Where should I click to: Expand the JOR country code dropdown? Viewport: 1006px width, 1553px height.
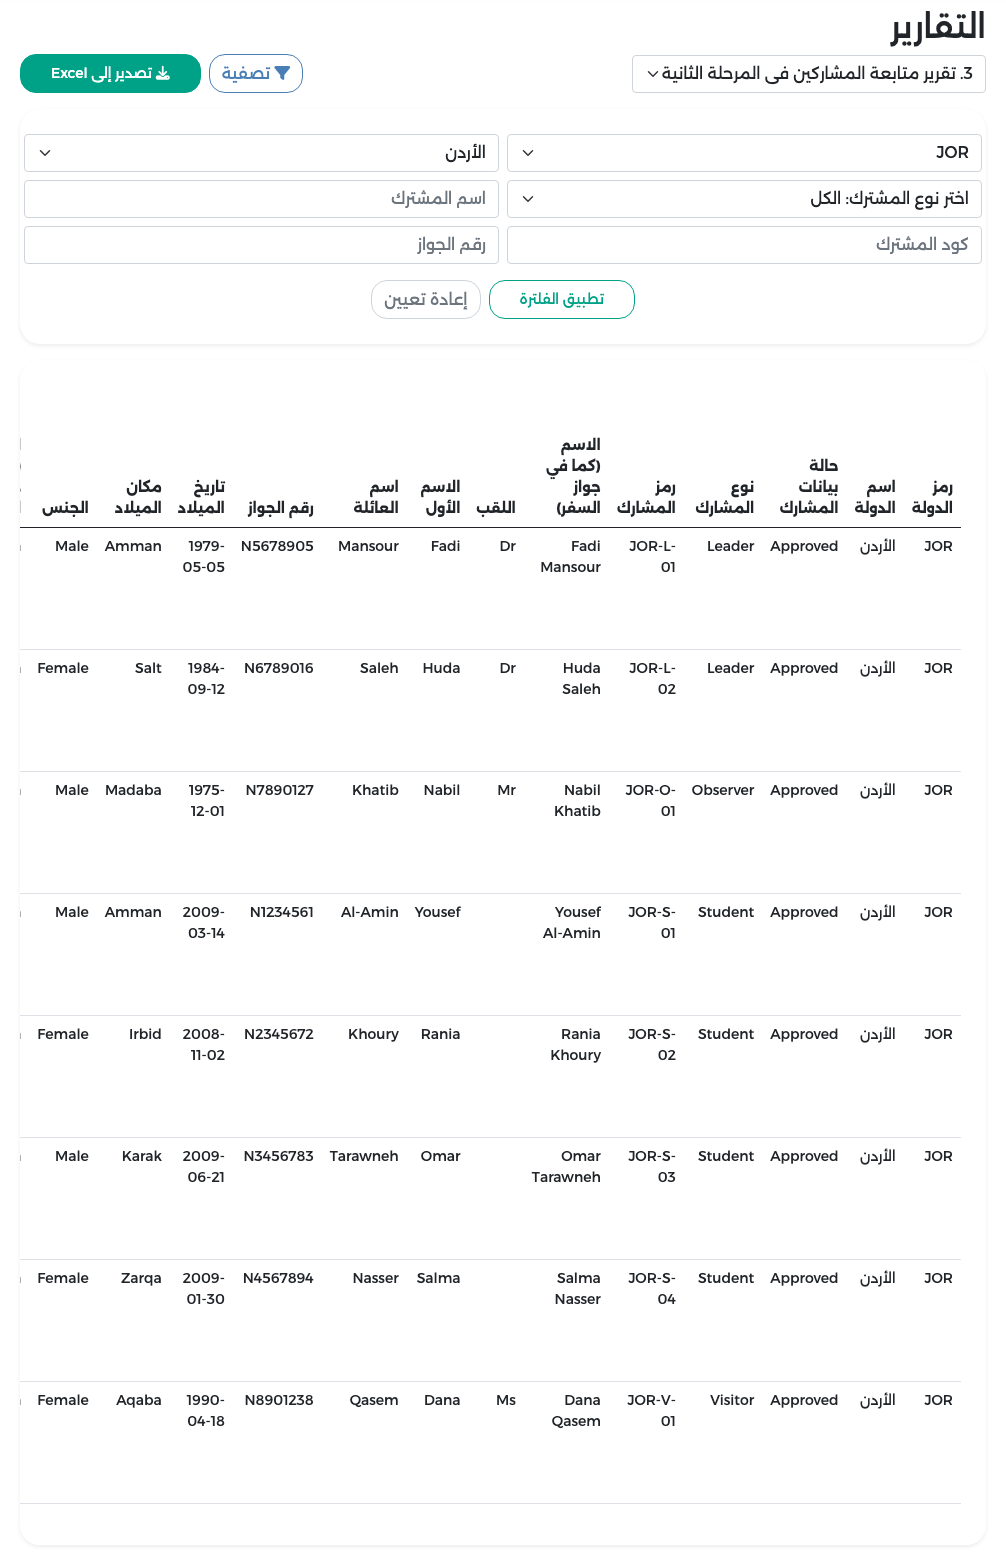pos(744,153)
